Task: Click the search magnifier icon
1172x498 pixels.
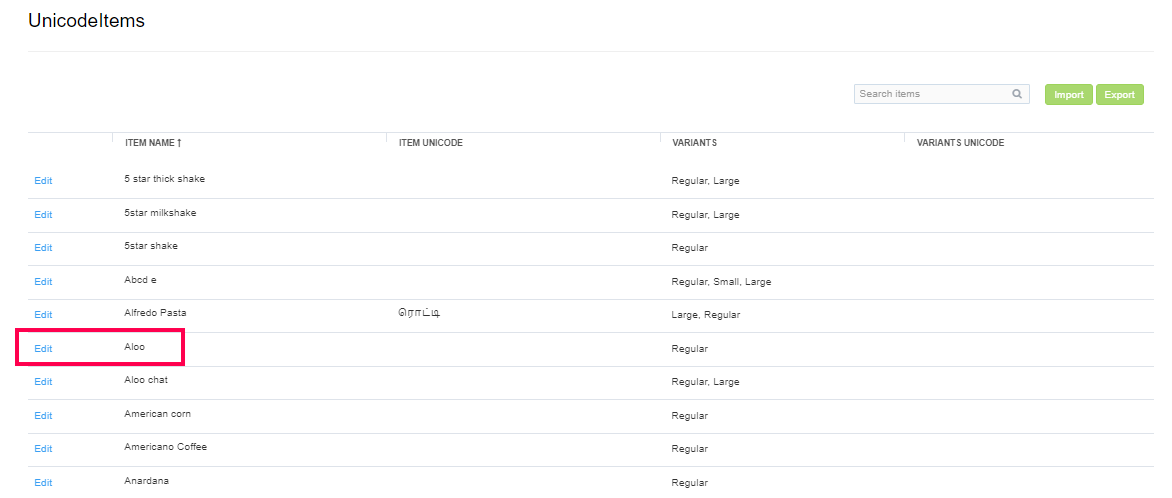Action: pyautogui.click(x=1017, y=94)
